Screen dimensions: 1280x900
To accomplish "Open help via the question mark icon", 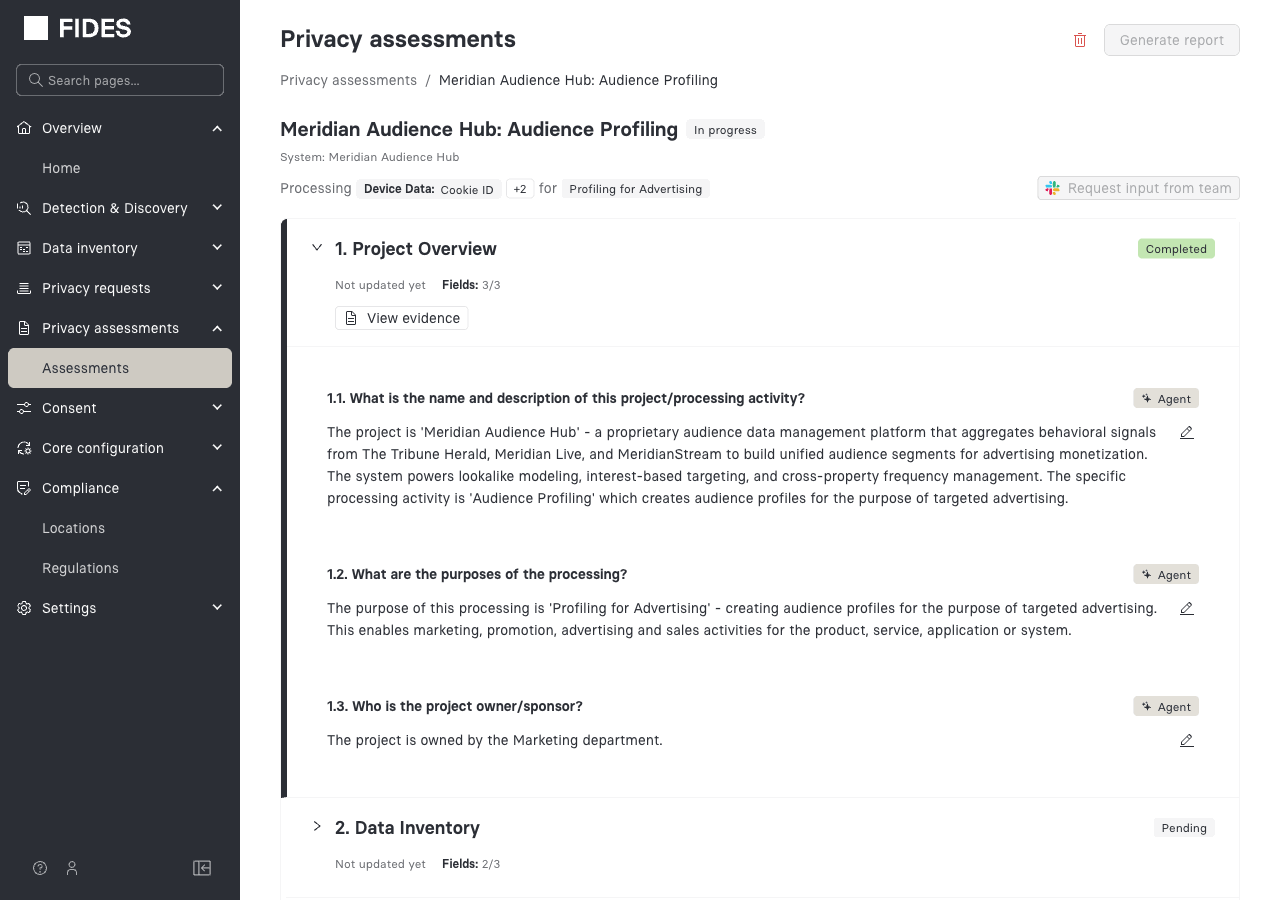I will (x=39, y=868).
